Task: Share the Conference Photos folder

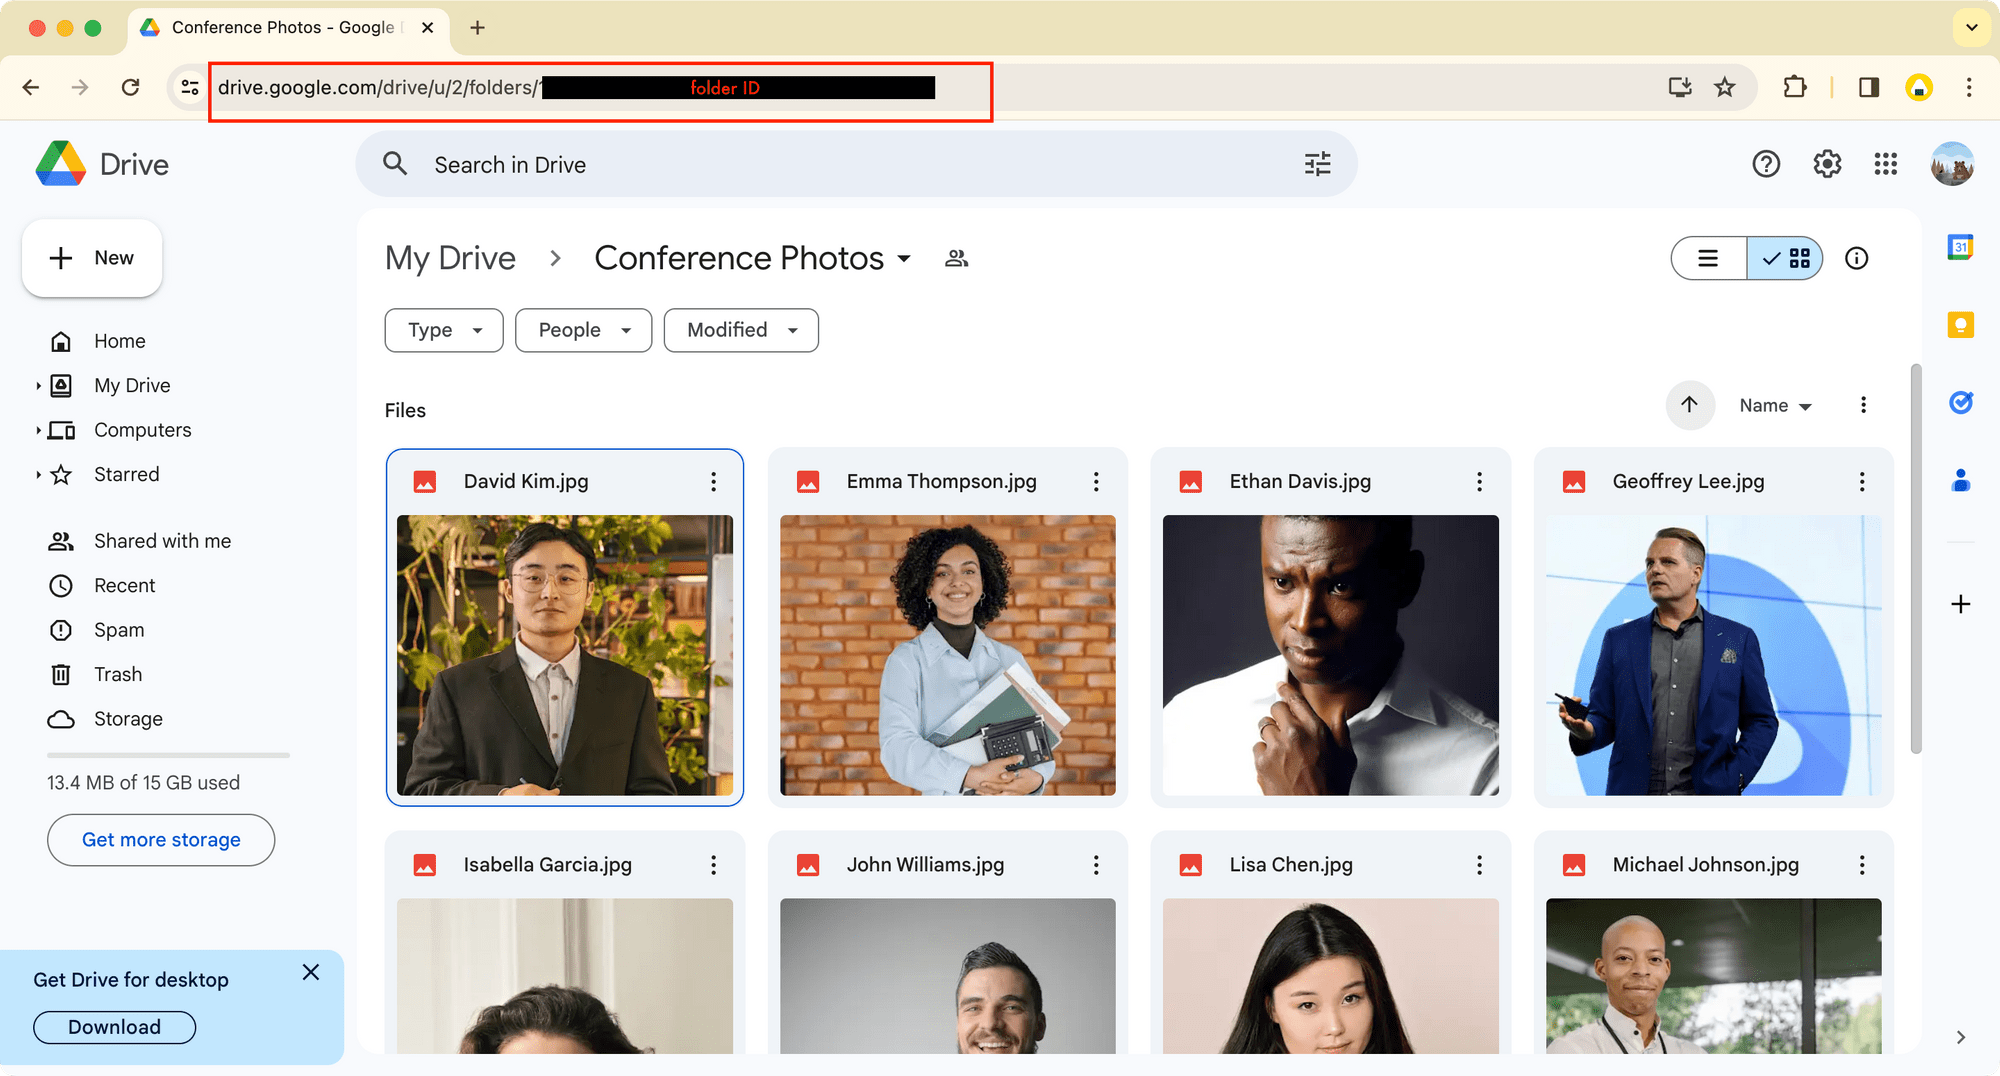Action: click(x=956, y=257)
